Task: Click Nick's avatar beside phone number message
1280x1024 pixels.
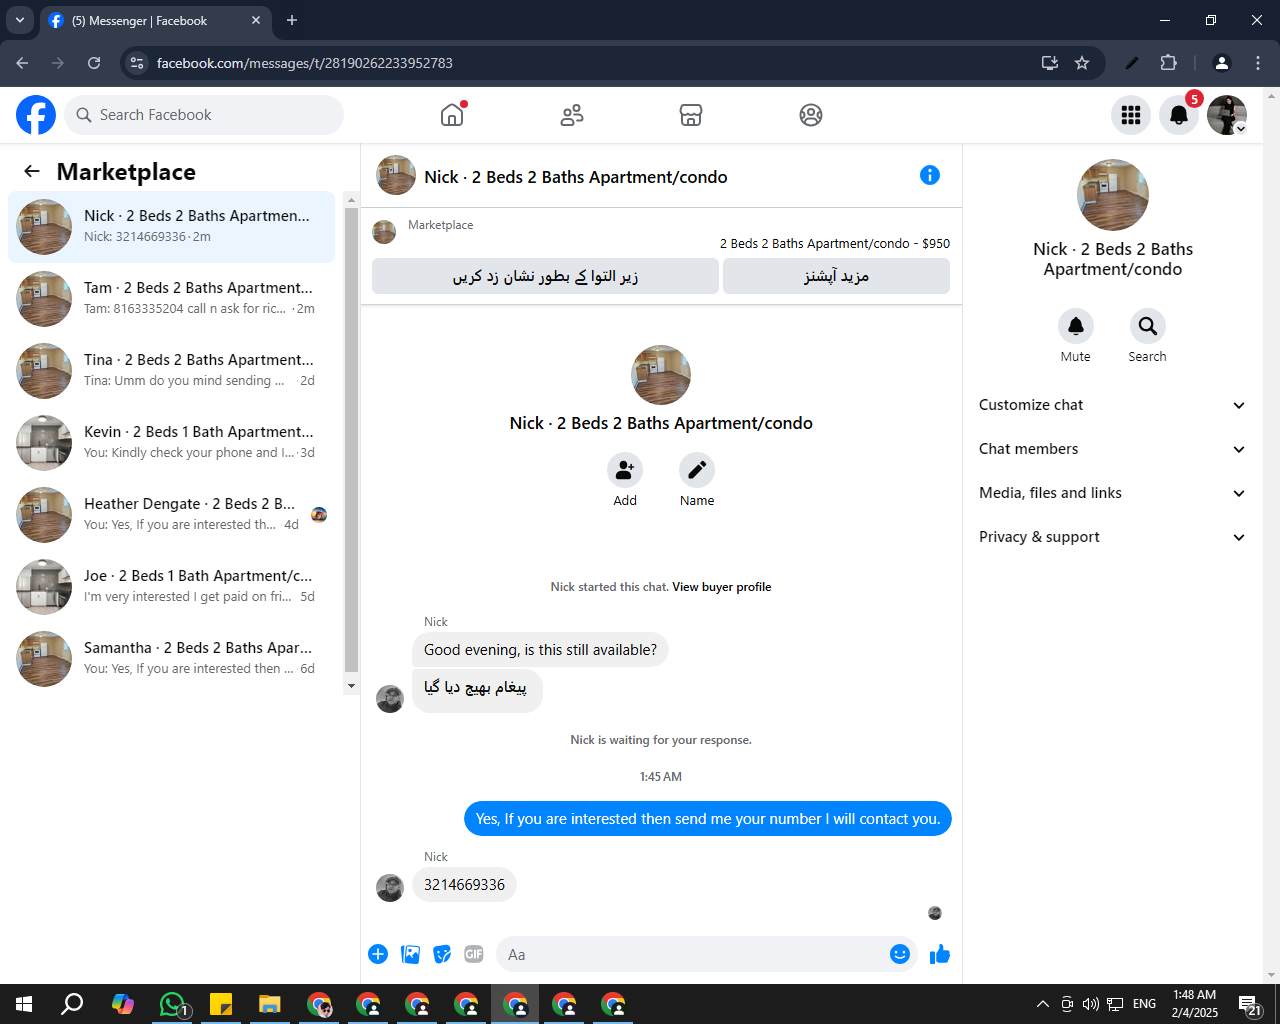Action: pyautogui.click(x=390, y=887)
